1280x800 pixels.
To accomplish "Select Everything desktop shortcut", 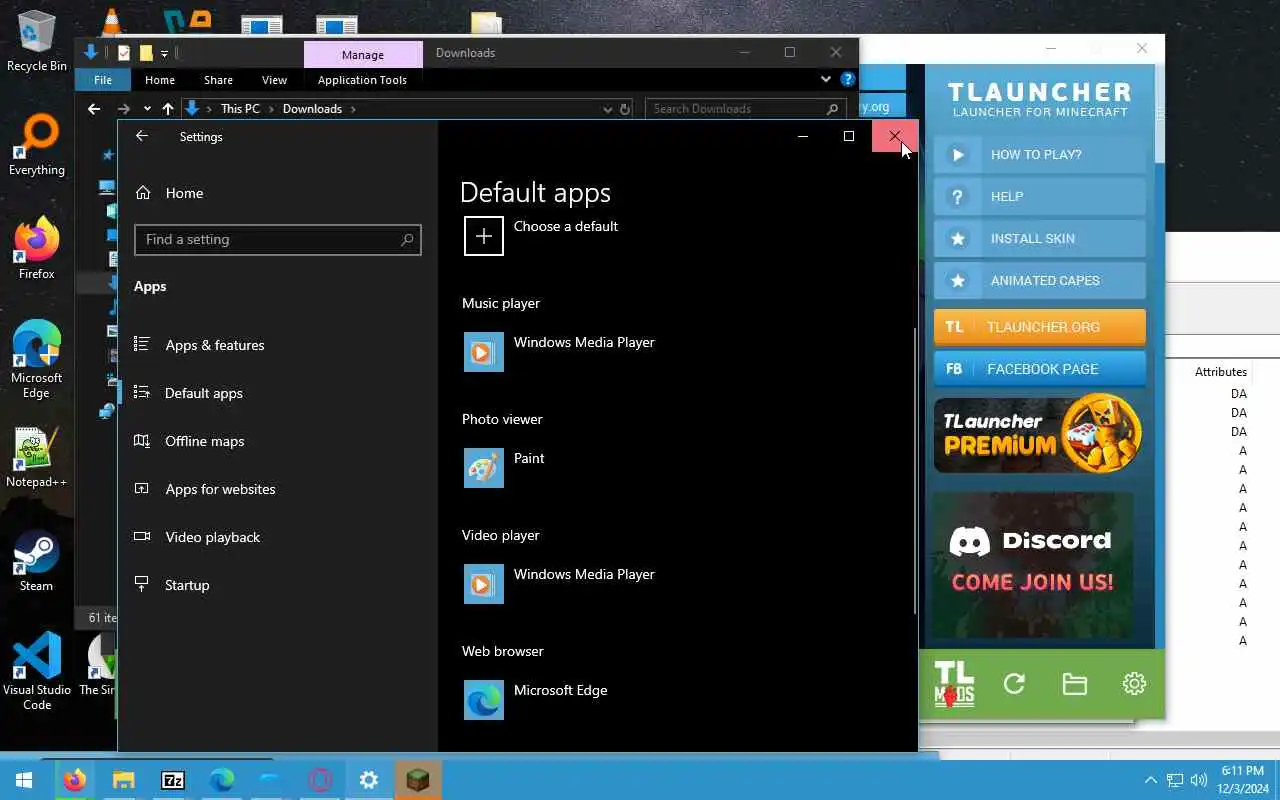I will 37,145.
